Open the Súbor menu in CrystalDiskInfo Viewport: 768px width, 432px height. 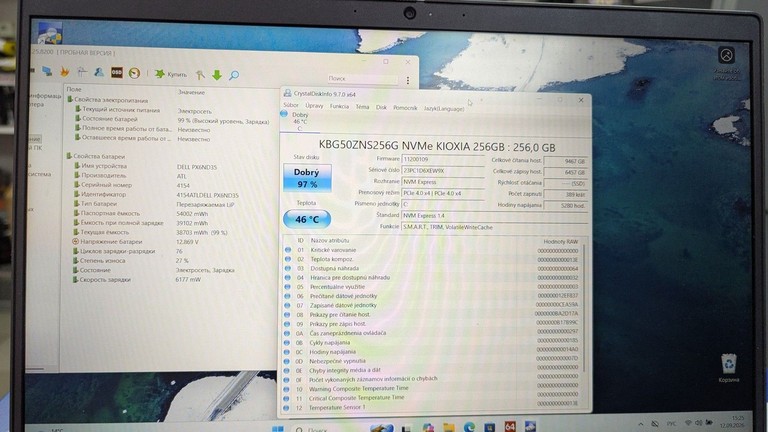point(290,105)
